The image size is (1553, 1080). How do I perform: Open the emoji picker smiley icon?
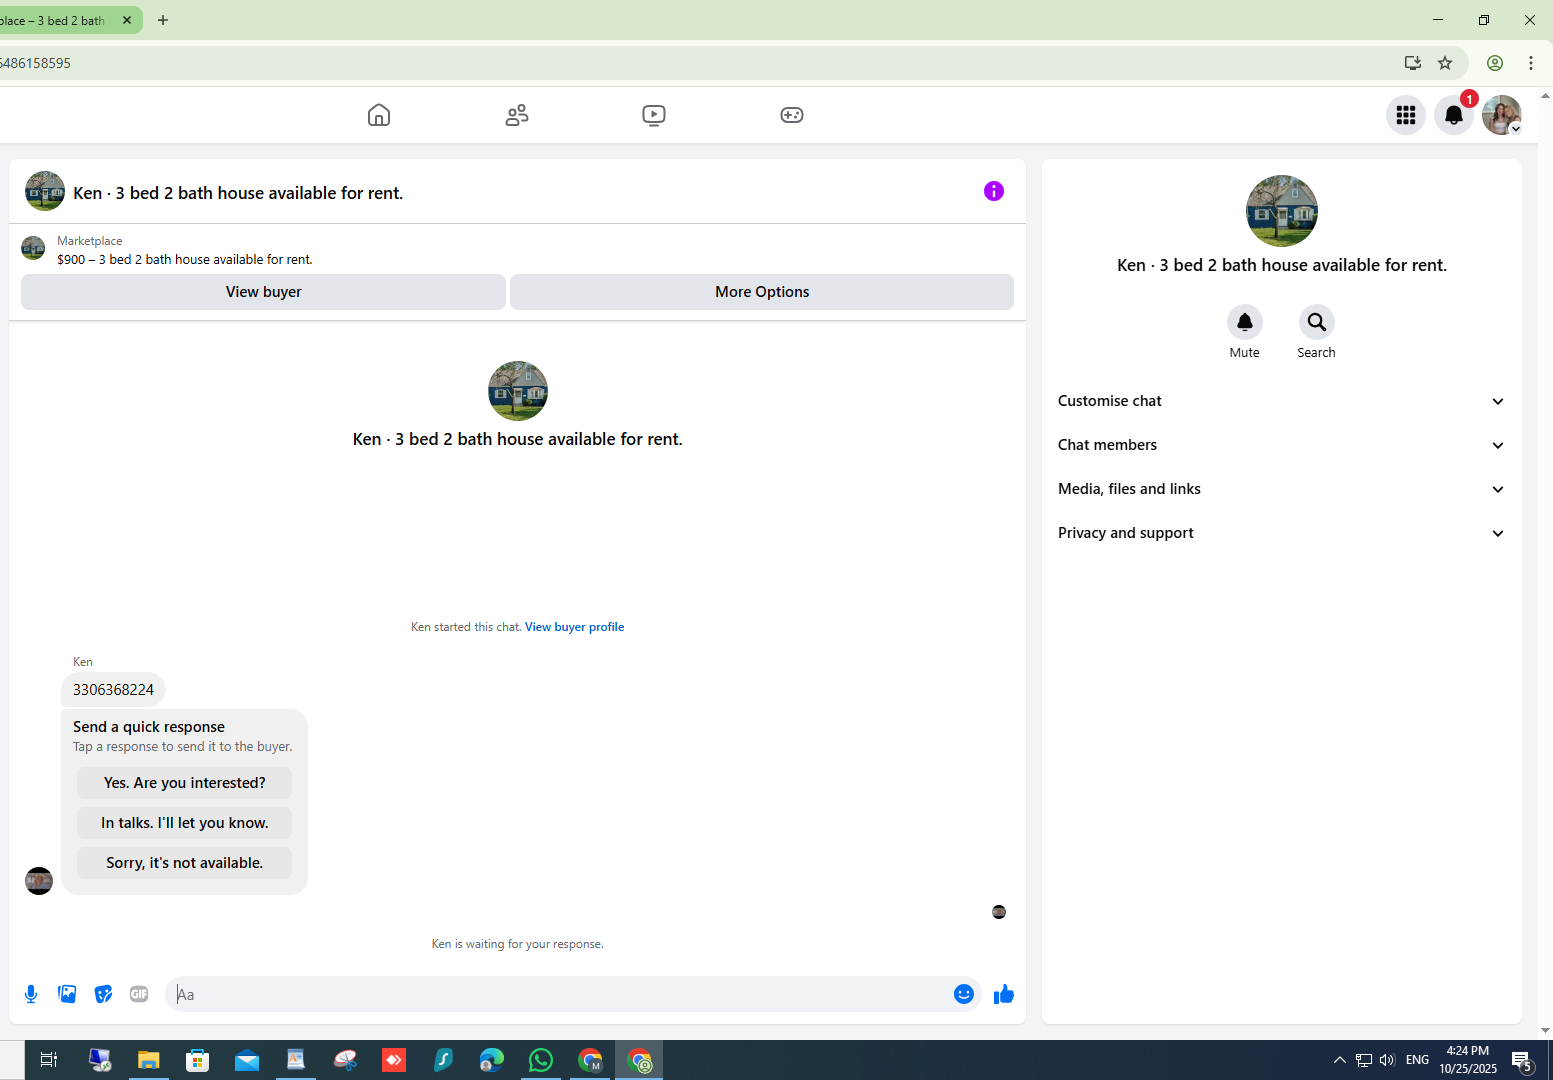click(x=964, y=994)
